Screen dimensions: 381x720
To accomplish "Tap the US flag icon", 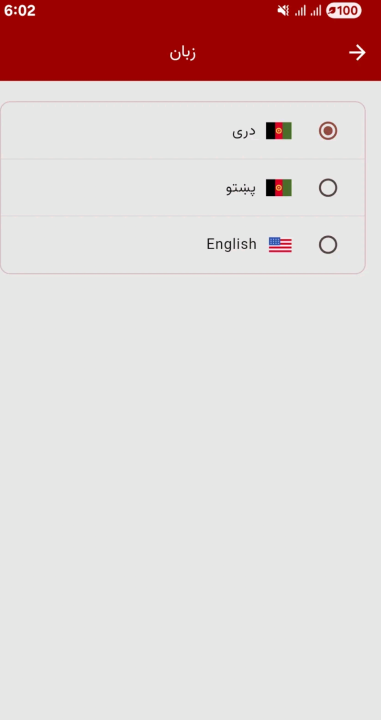I will click(x=280, y=245).
